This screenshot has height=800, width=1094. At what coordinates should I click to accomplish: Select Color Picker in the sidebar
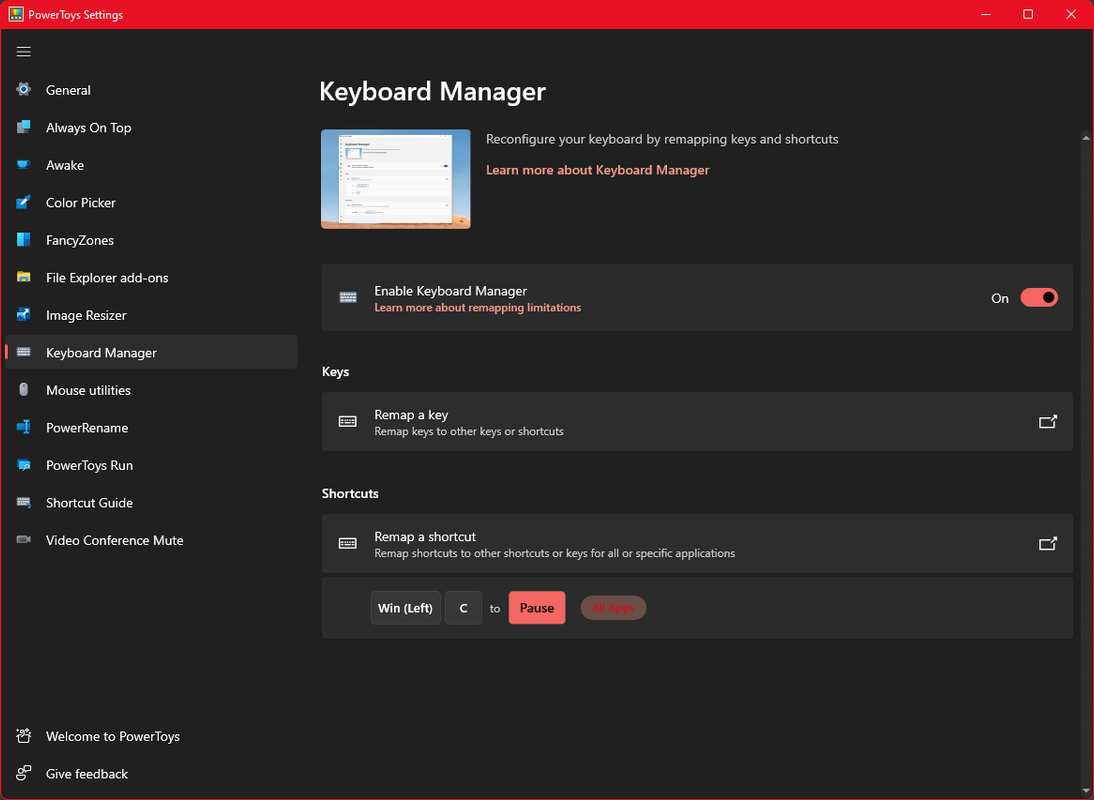click(151, 203)
